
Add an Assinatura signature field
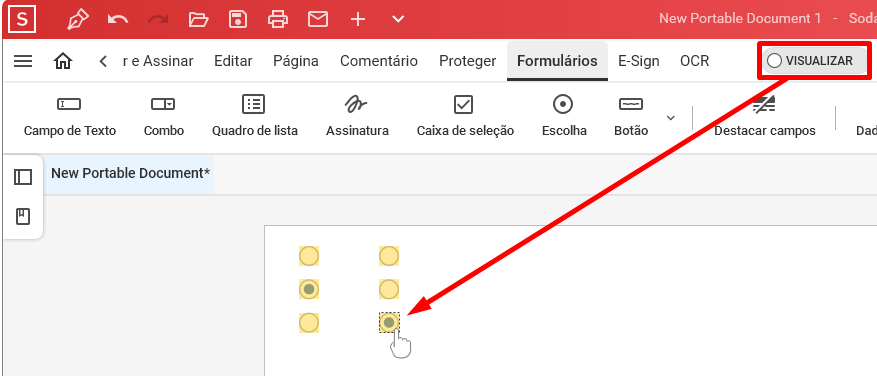point(357,116)
